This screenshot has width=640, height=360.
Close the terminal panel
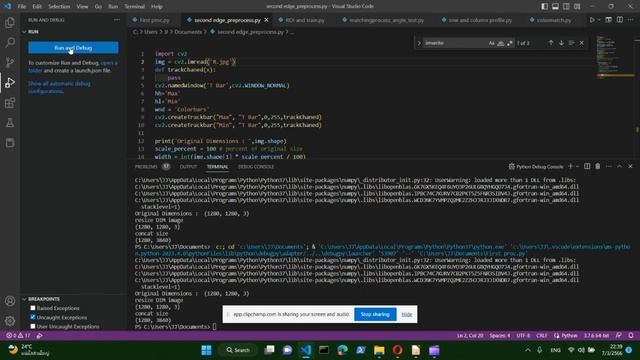pos(630,167)
